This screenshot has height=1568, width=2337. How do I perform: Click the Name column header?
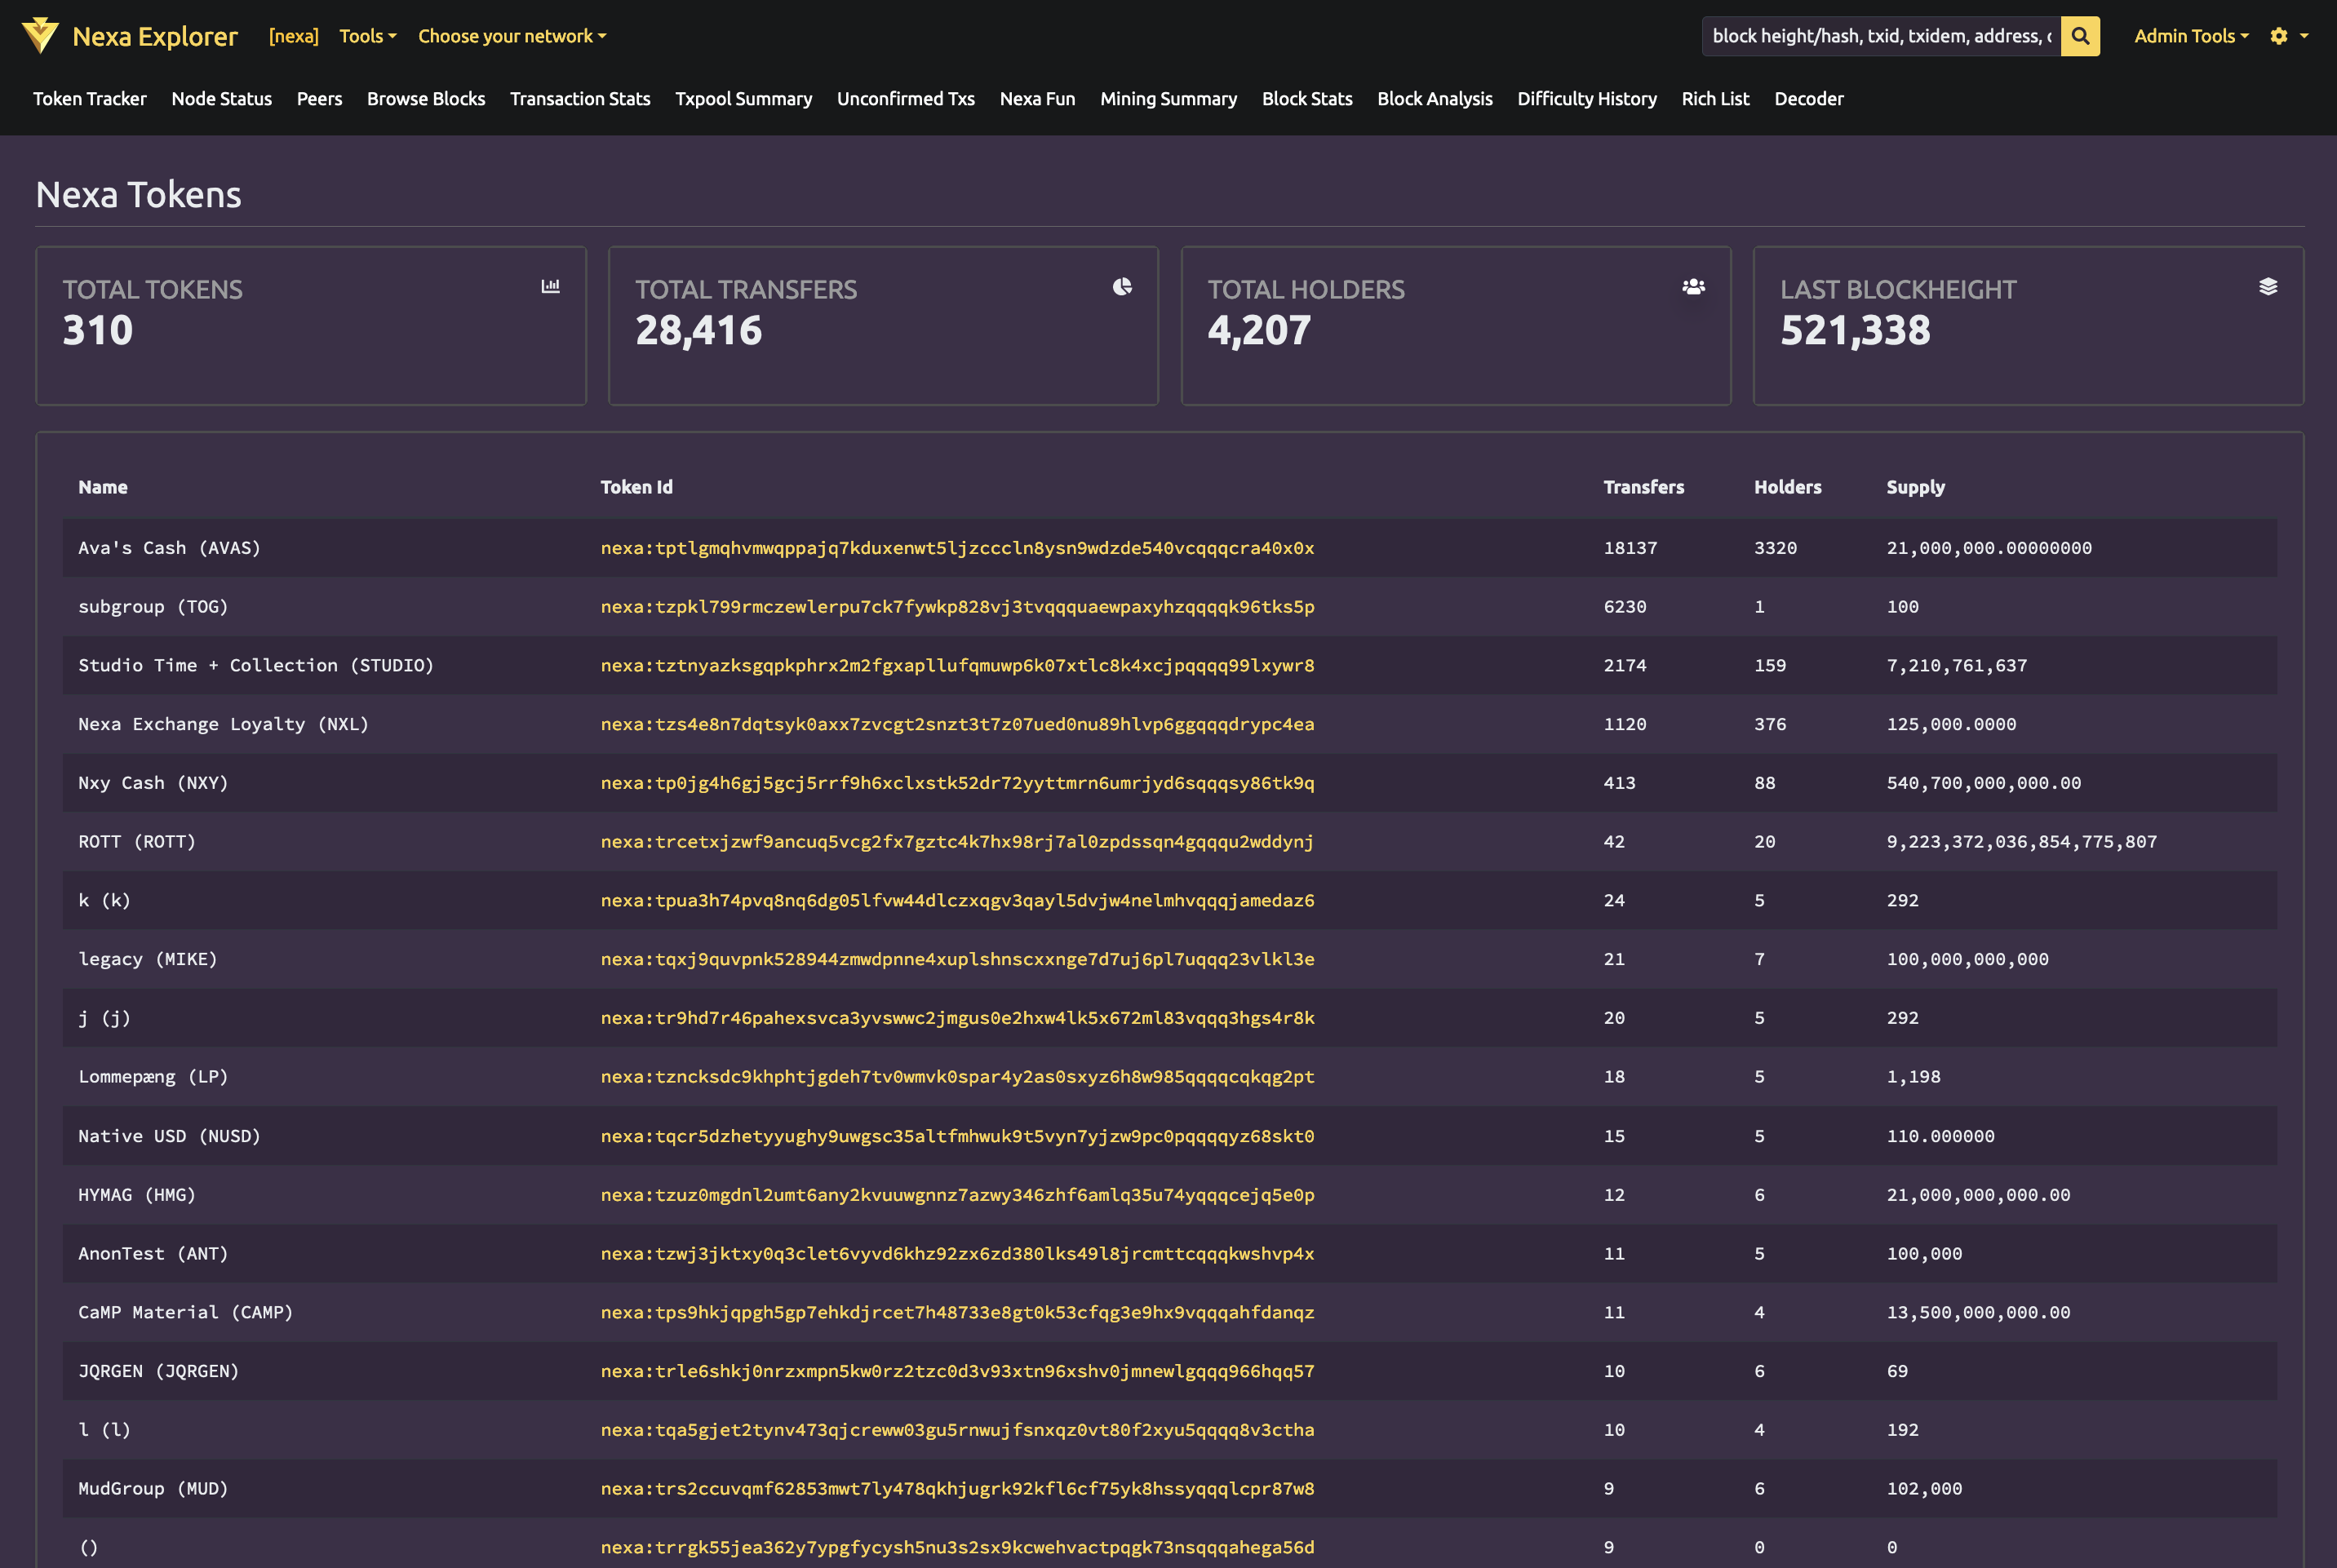point(103,487)
